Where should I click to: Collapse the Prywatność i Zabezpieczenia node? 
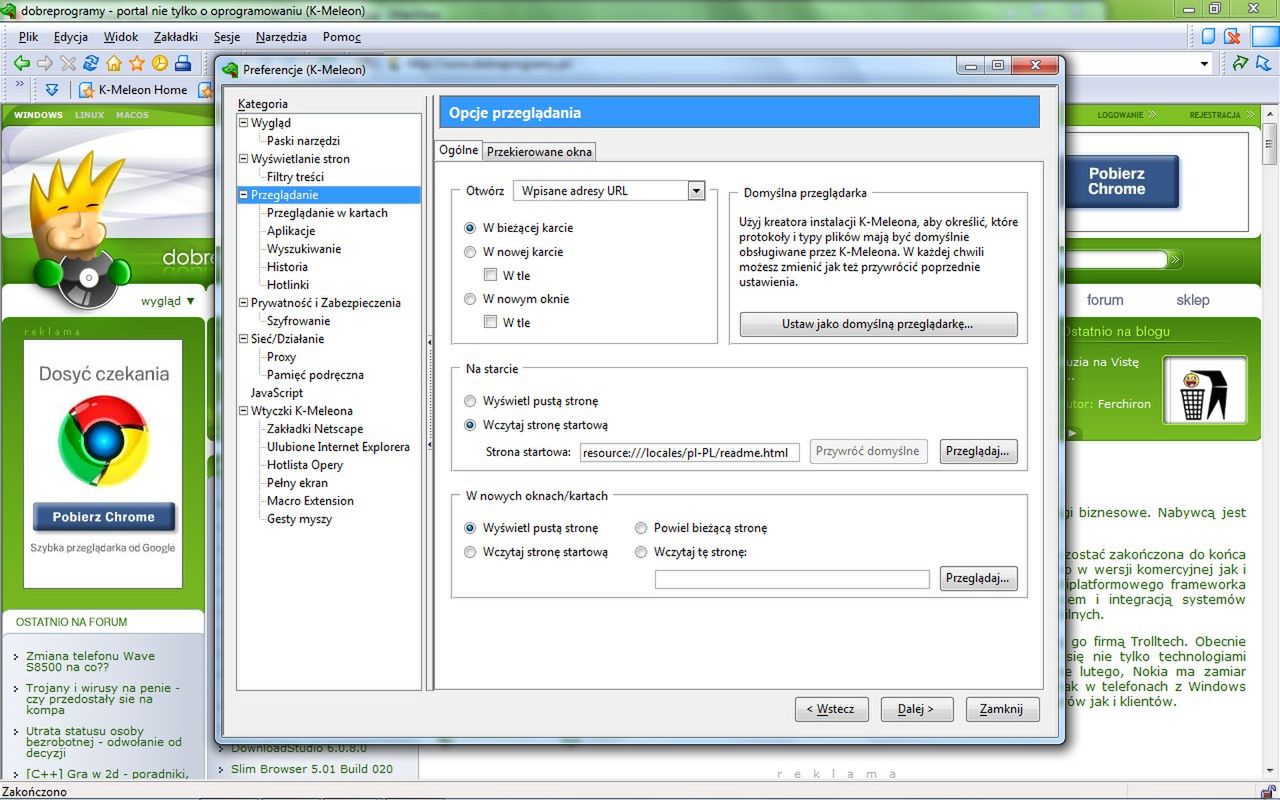(243, 303)
